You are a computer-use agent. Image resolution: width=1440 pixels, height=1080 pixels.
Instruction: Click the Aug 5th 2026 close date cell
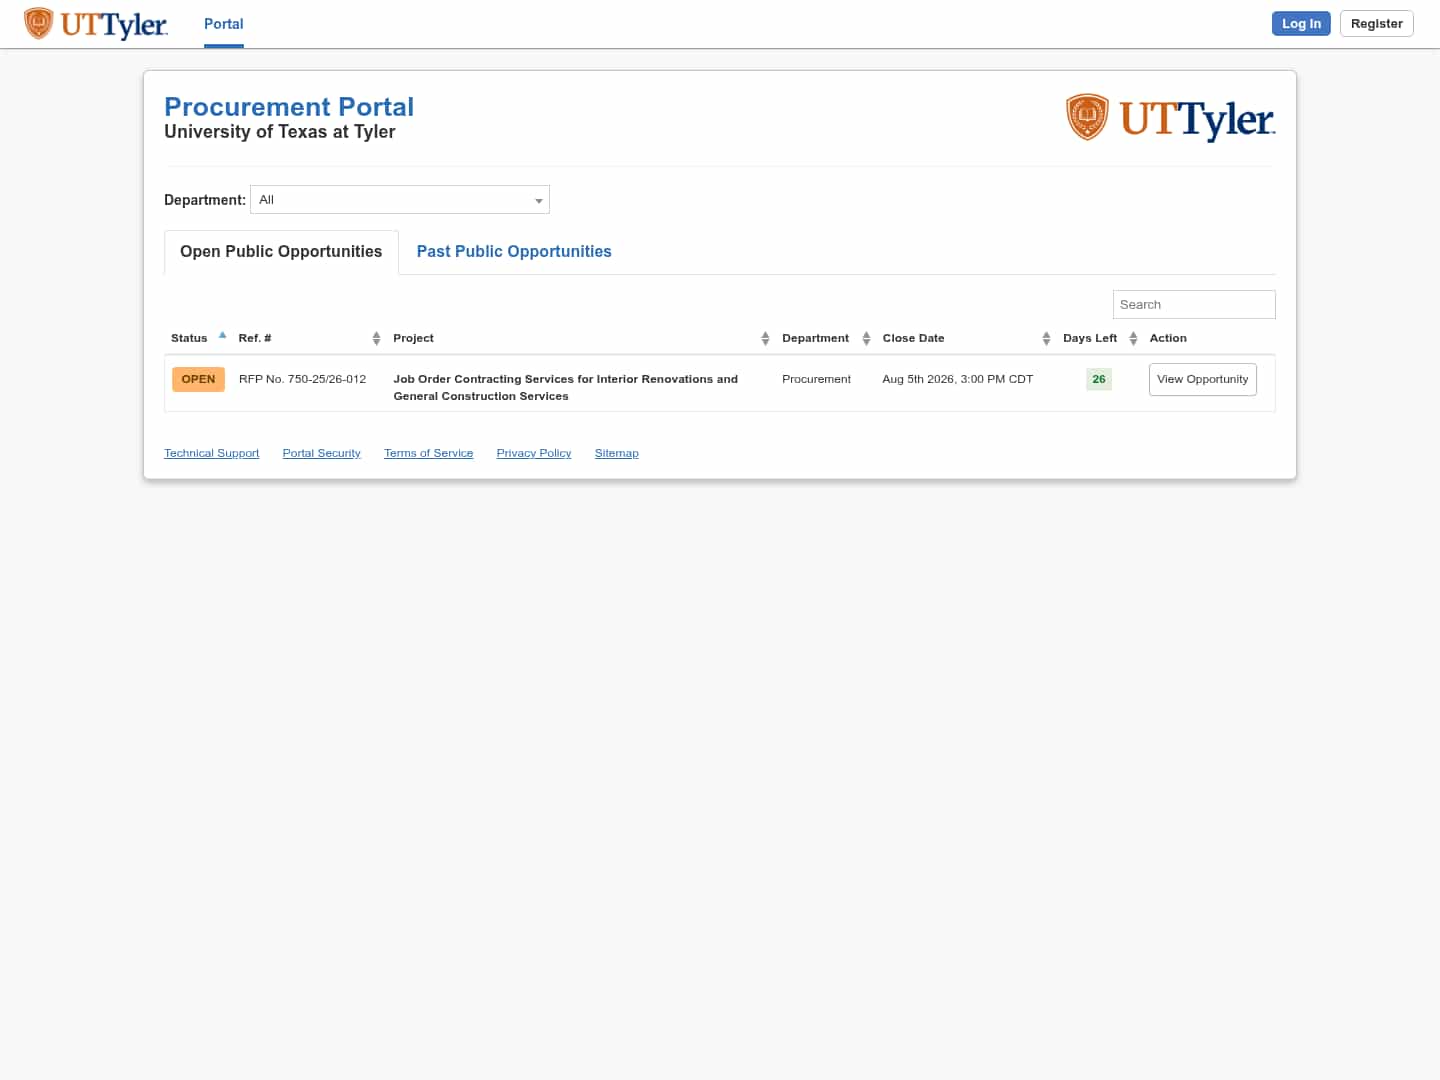957,379
